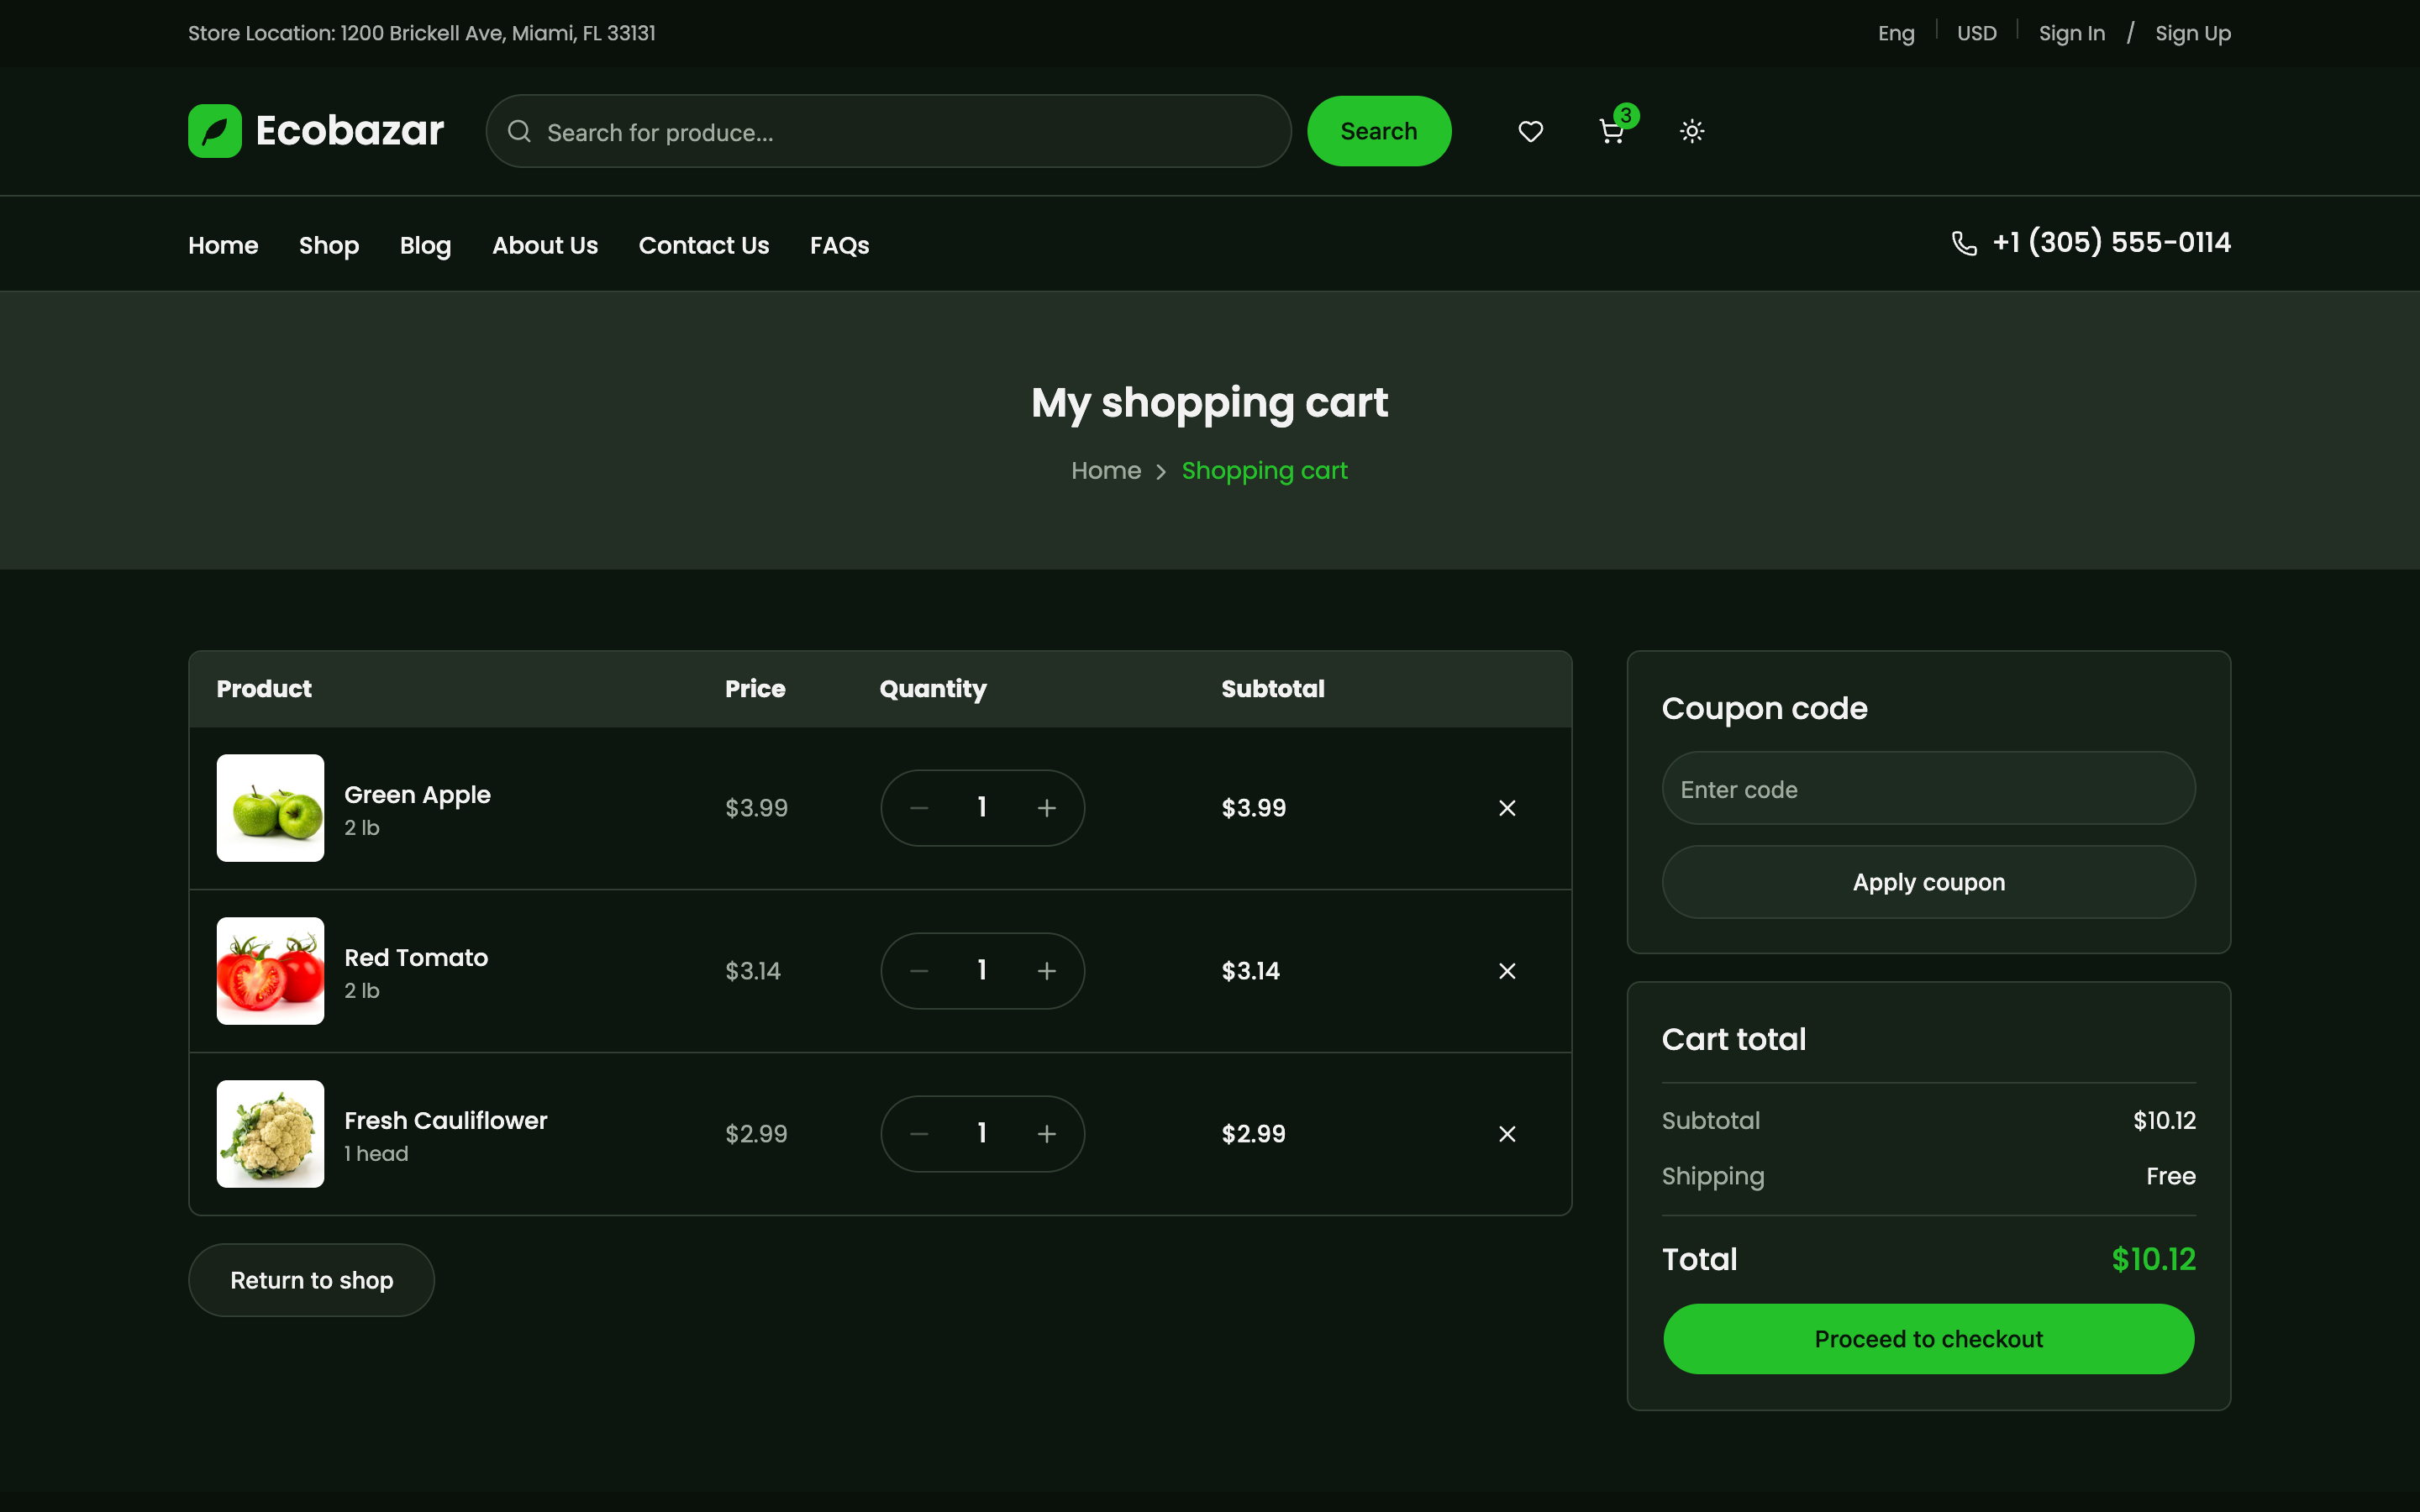This screenshot has height=1512, width=2420.
Task: Click the green Search button
Action: (x=1379, y=131)
